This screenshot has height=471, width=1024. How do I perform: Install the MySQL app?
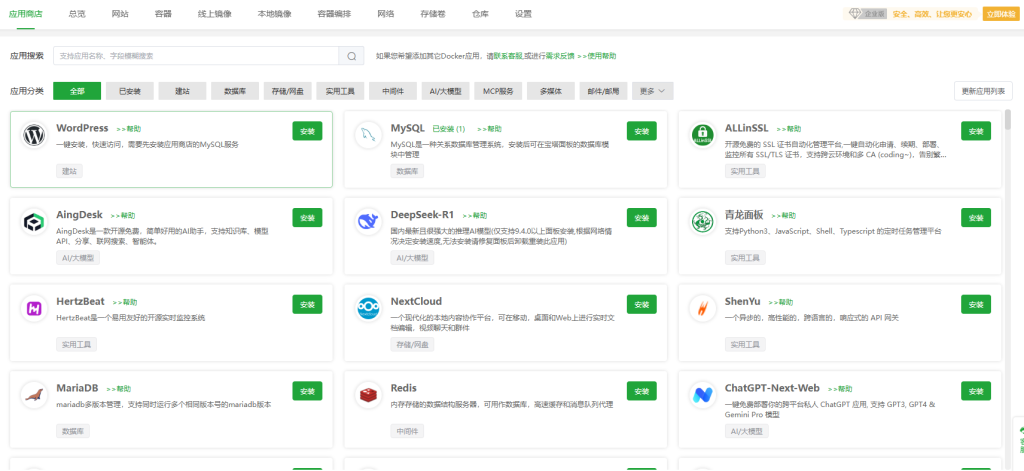(x=641, y=131)
